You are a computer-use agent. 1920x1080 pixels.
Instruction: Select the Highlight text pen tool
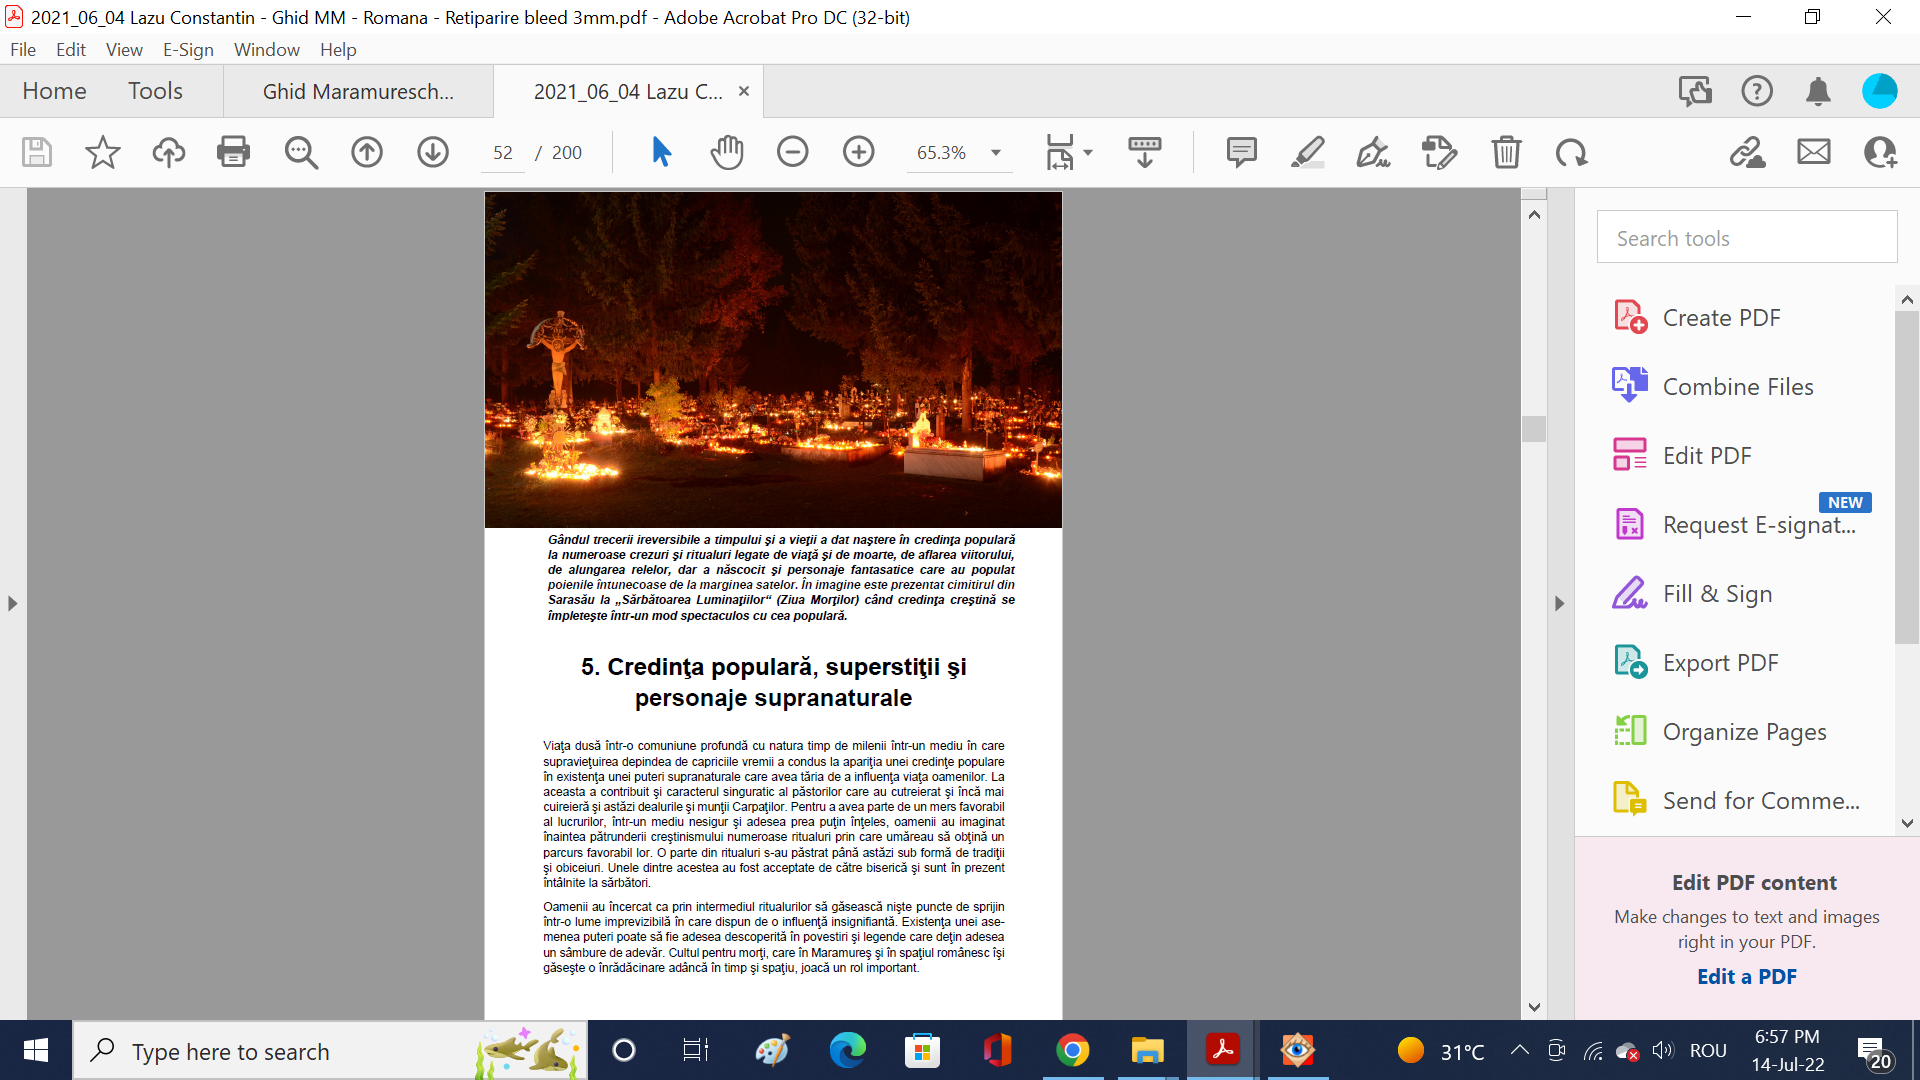pyautogui.click(x=1307, y=152)
